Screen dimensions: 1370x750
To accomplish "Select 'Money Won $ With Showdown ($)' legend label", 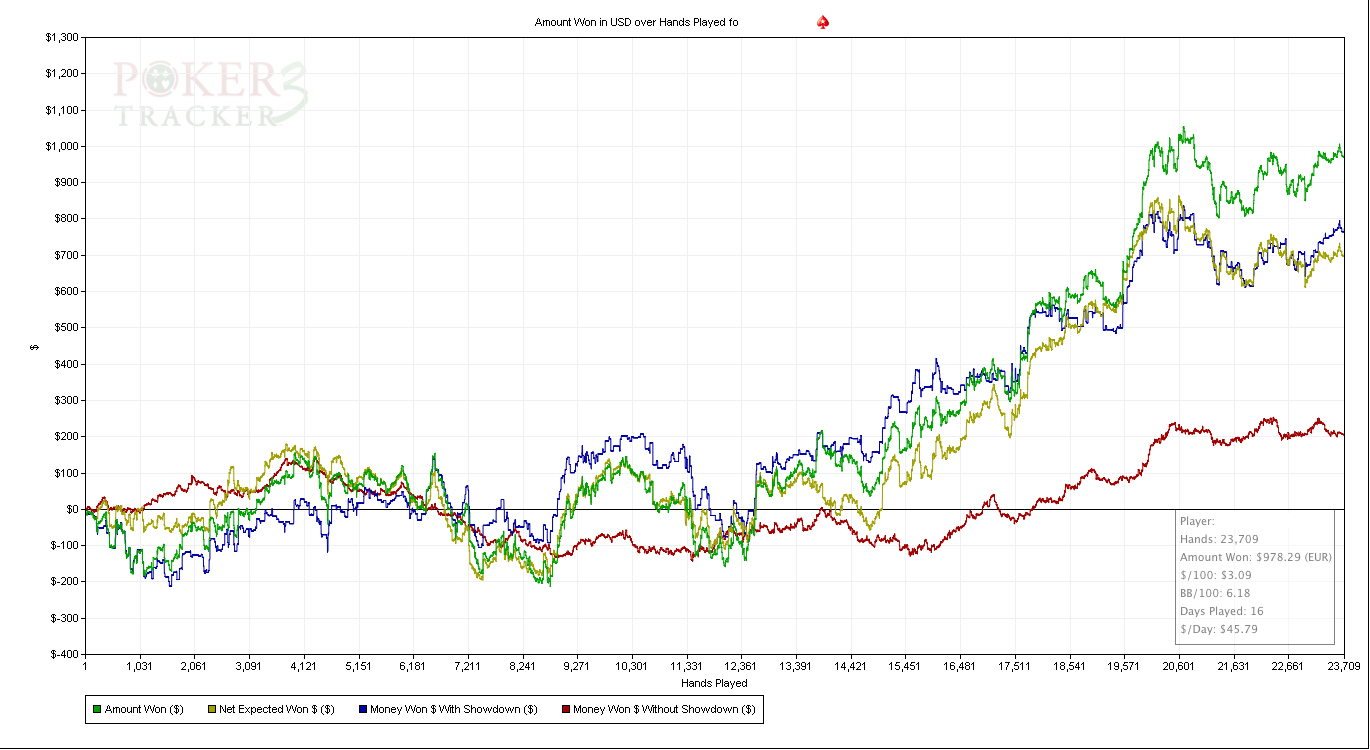I will point(454,709).
